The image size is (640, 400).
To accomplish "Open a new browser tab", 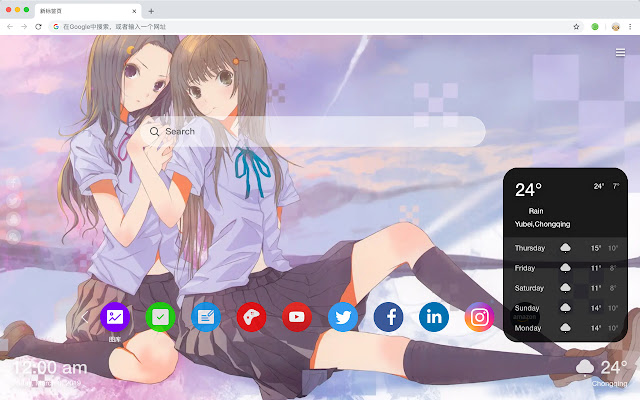I will click(151, 11).
